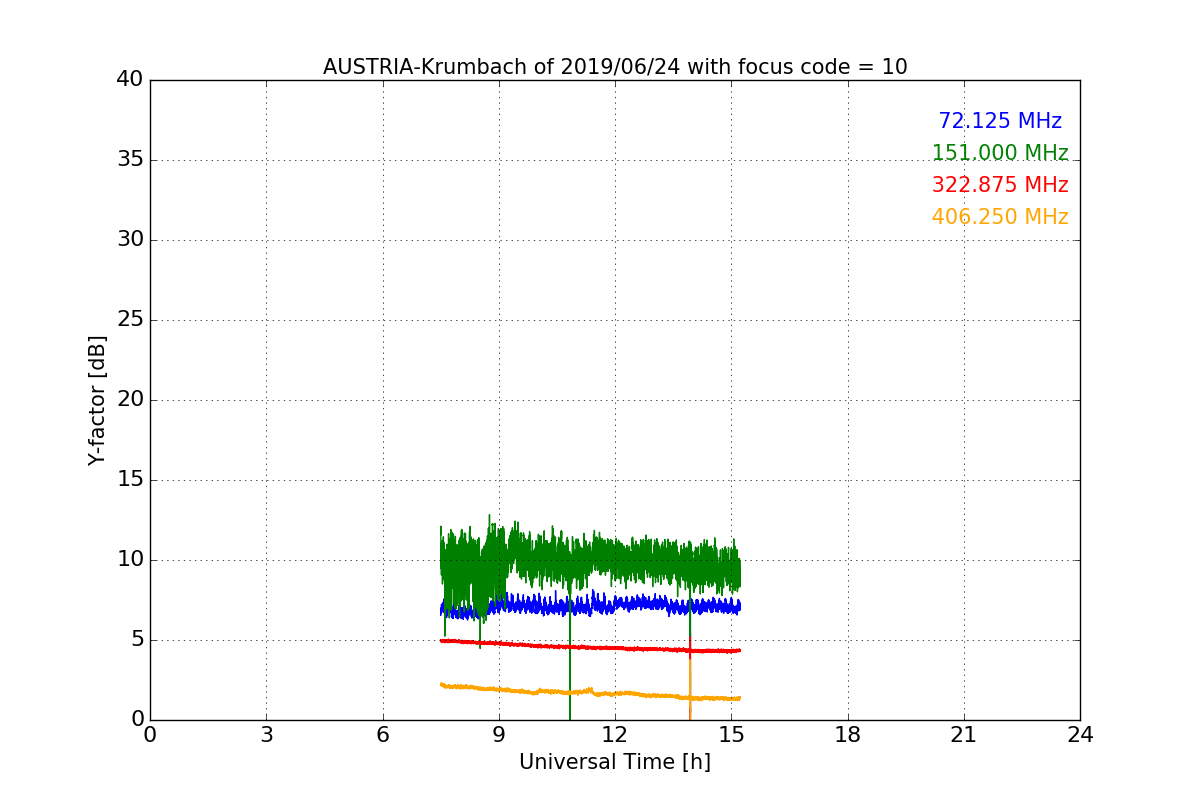Viewport: 1200px width, 800px height.
Task: Click the 151.000 MHz legend label
Action: pos(1000,153)
